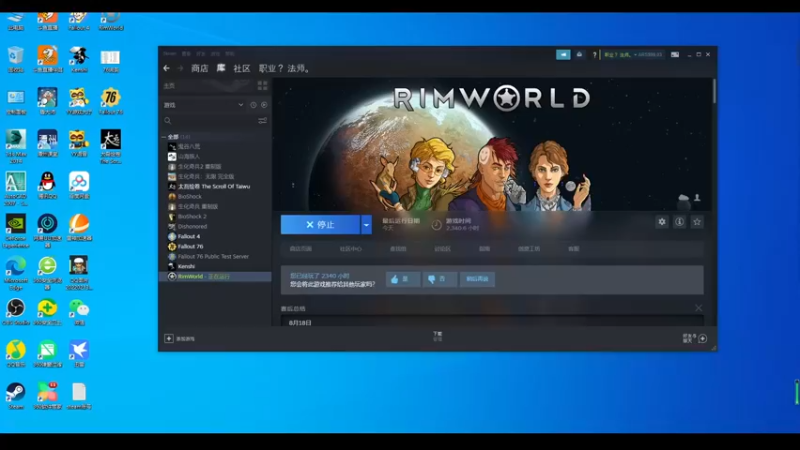Add RimWorld to favorites star
800x450 pixels.
(x=697, y=222)
